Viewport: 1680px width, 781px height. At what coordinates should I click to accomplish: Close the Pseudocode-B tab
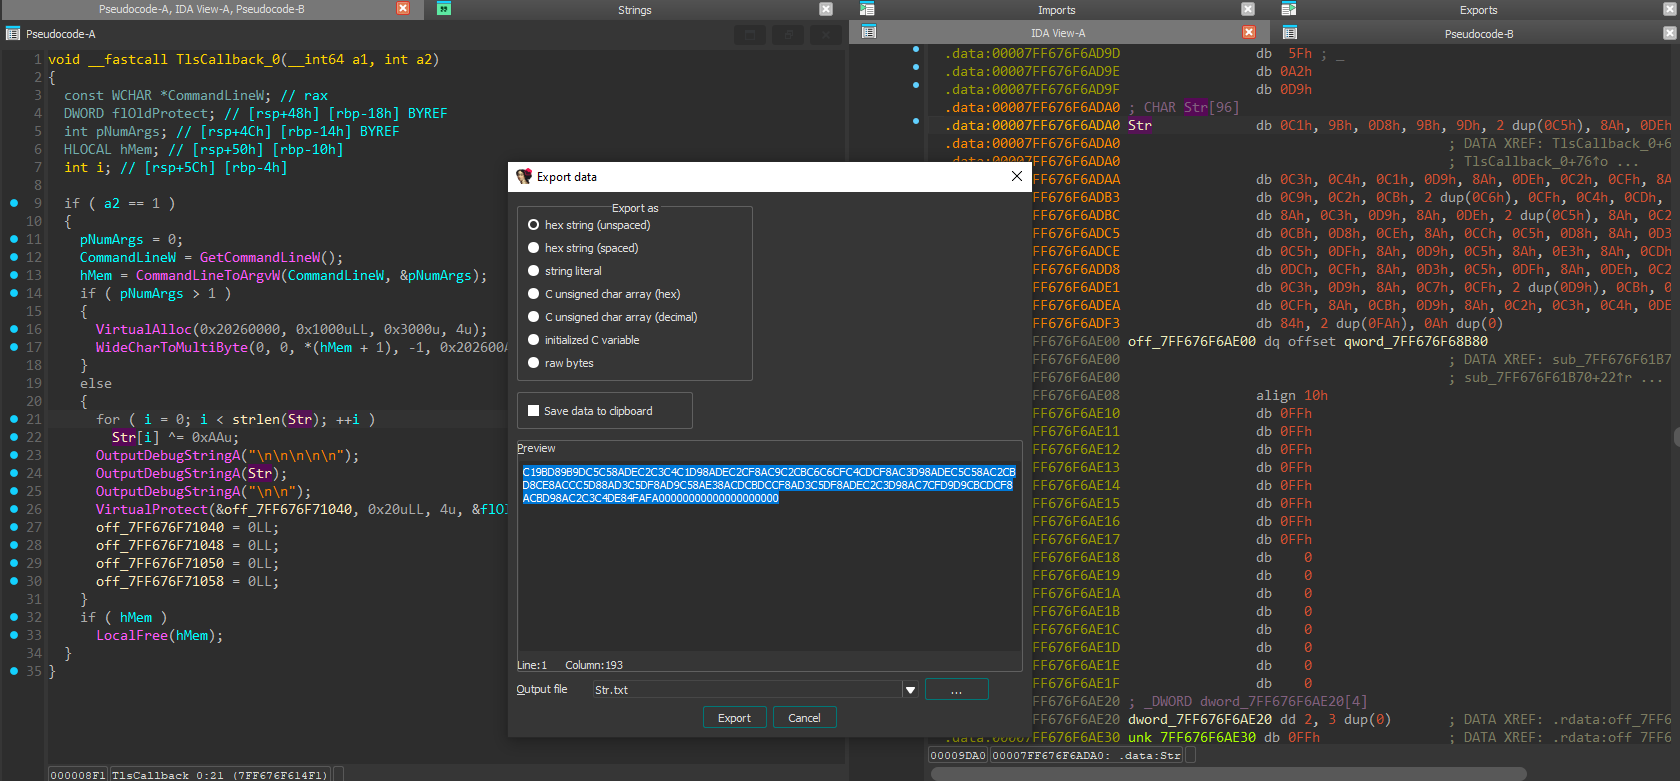click(x=1669, y=32)
